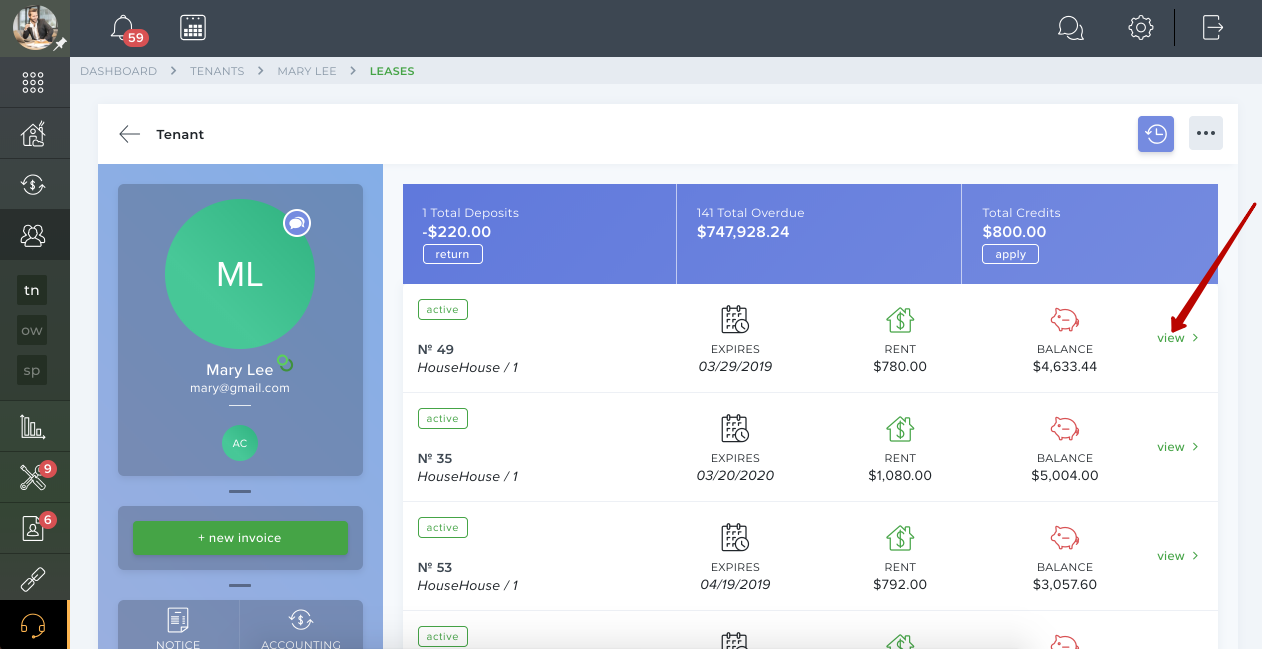
Task: Open the view link for lease Nº 49
Action: [1177, 338]
